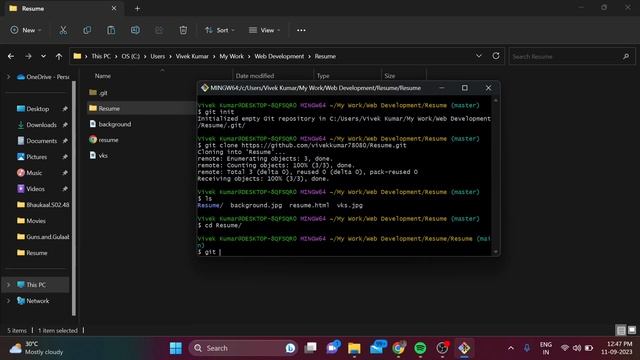Open the weather widget on taskbar
This screenshot has height=360, width=640.
tap(36, 348)
